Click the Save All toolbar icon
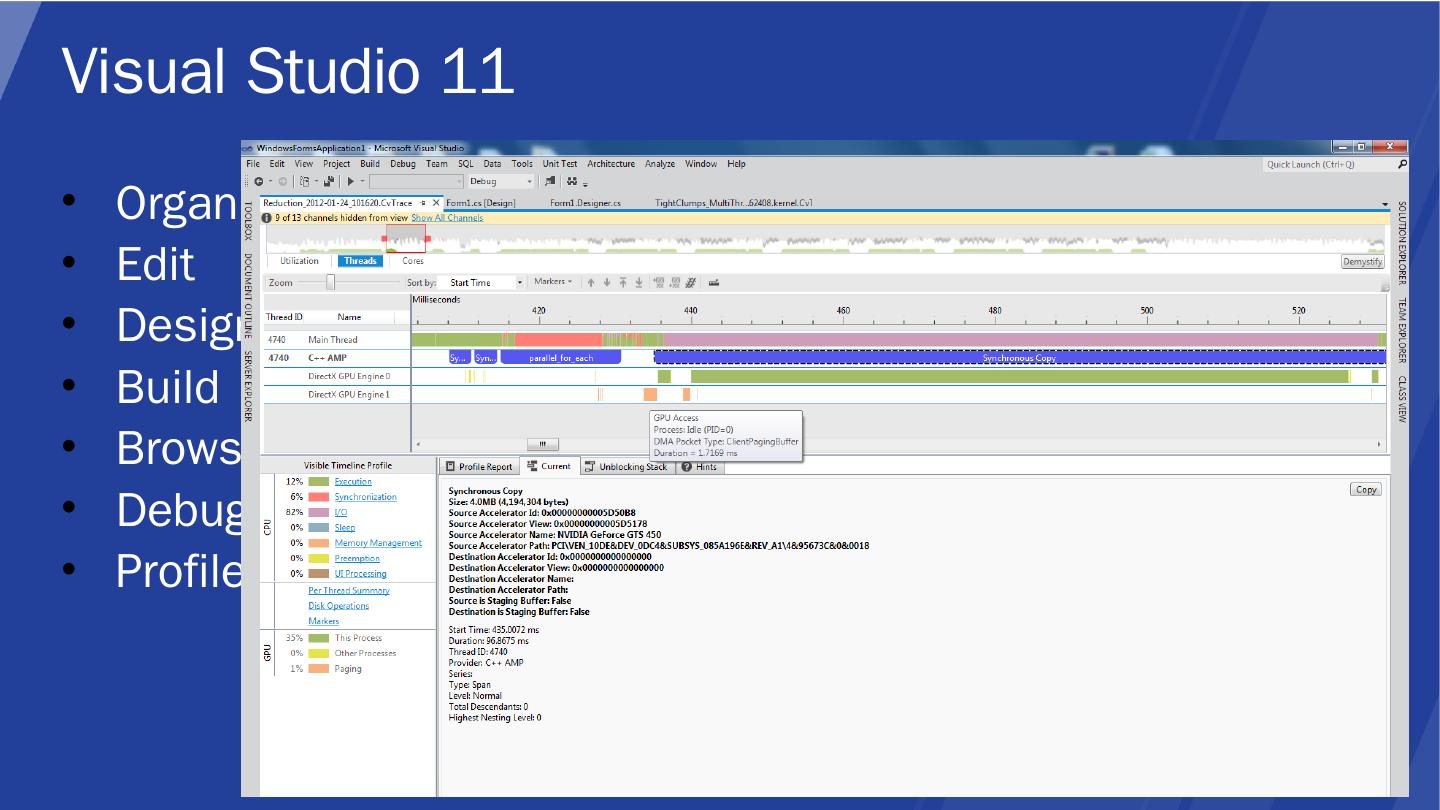1440x810 pixels. (x=328, y=182)
